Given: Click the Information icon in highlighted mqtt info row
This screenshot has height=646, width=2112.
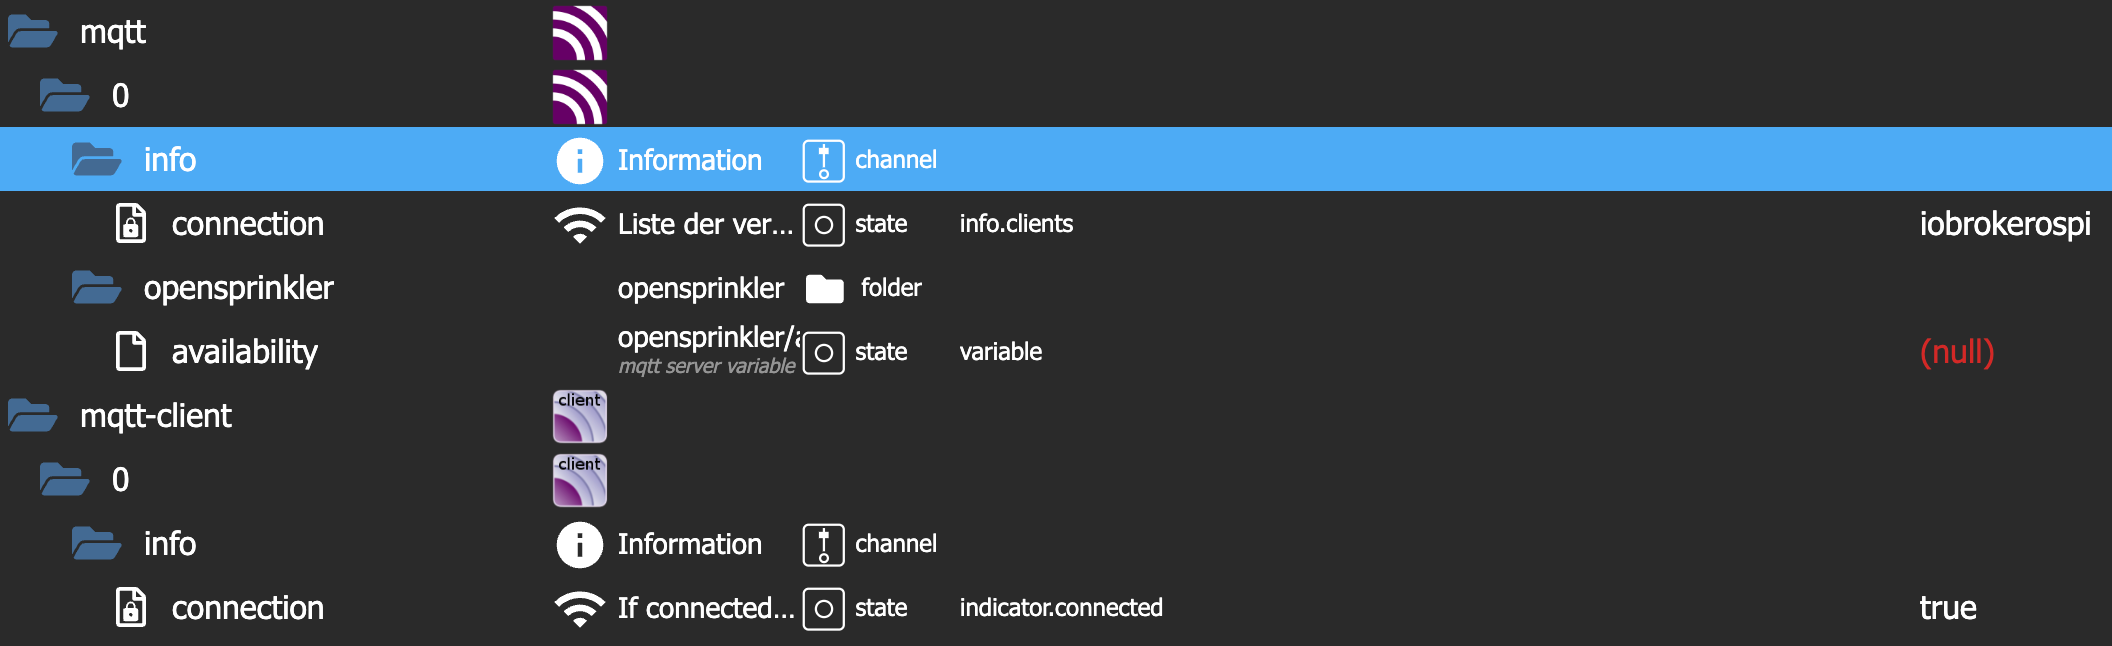Looking at the screenshot, I should tap(579, 161).
